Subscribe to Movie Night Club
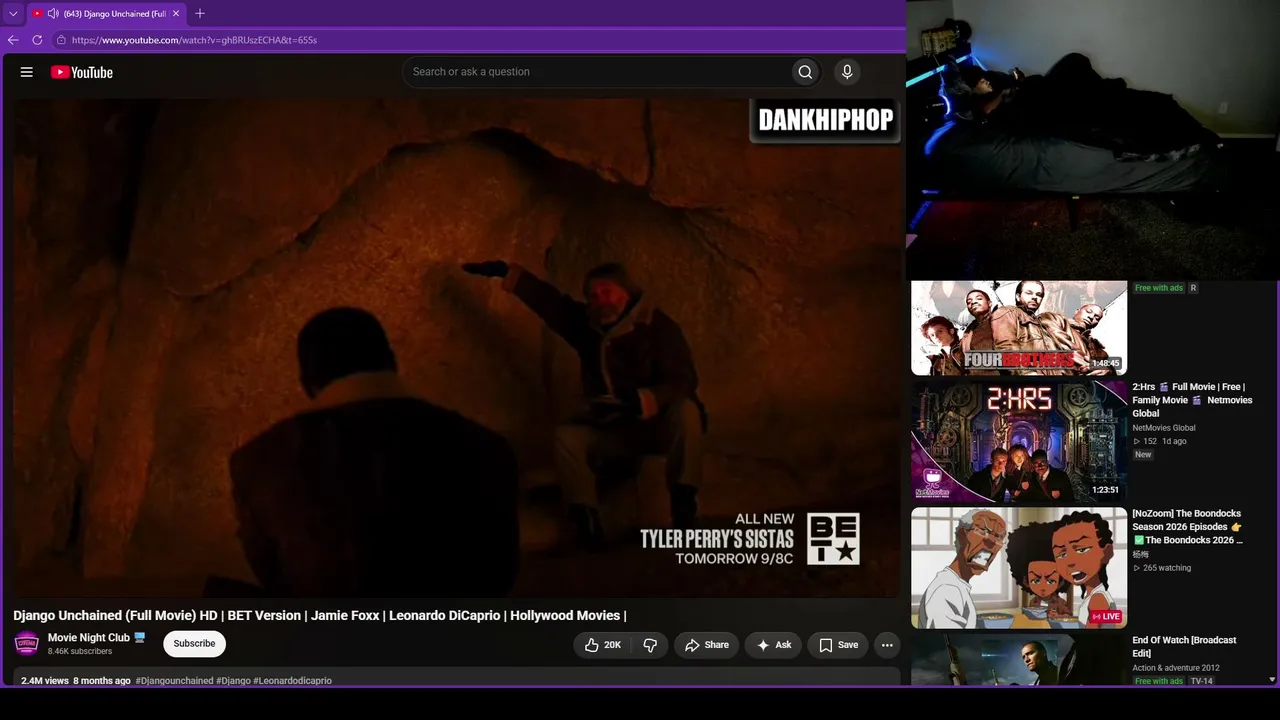This screenshot has width=1280, height=720. pos(194,644)
